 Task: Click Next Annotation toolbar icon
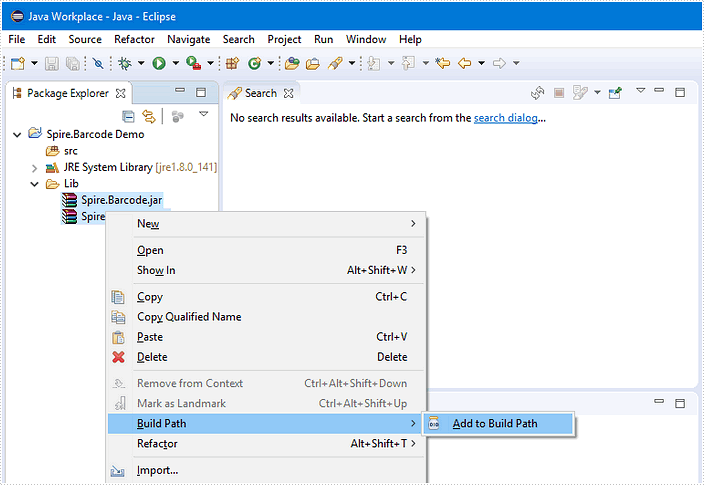[374, 63]
